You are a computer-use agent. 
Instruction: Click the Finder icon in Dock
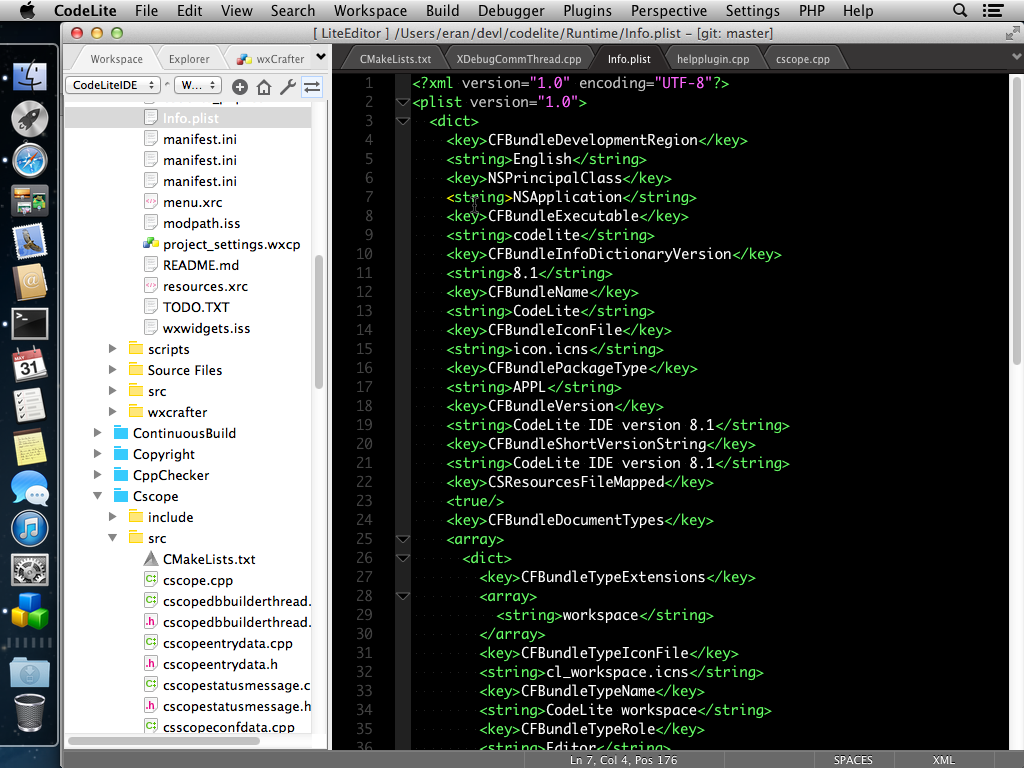click(x=30, y=77)
